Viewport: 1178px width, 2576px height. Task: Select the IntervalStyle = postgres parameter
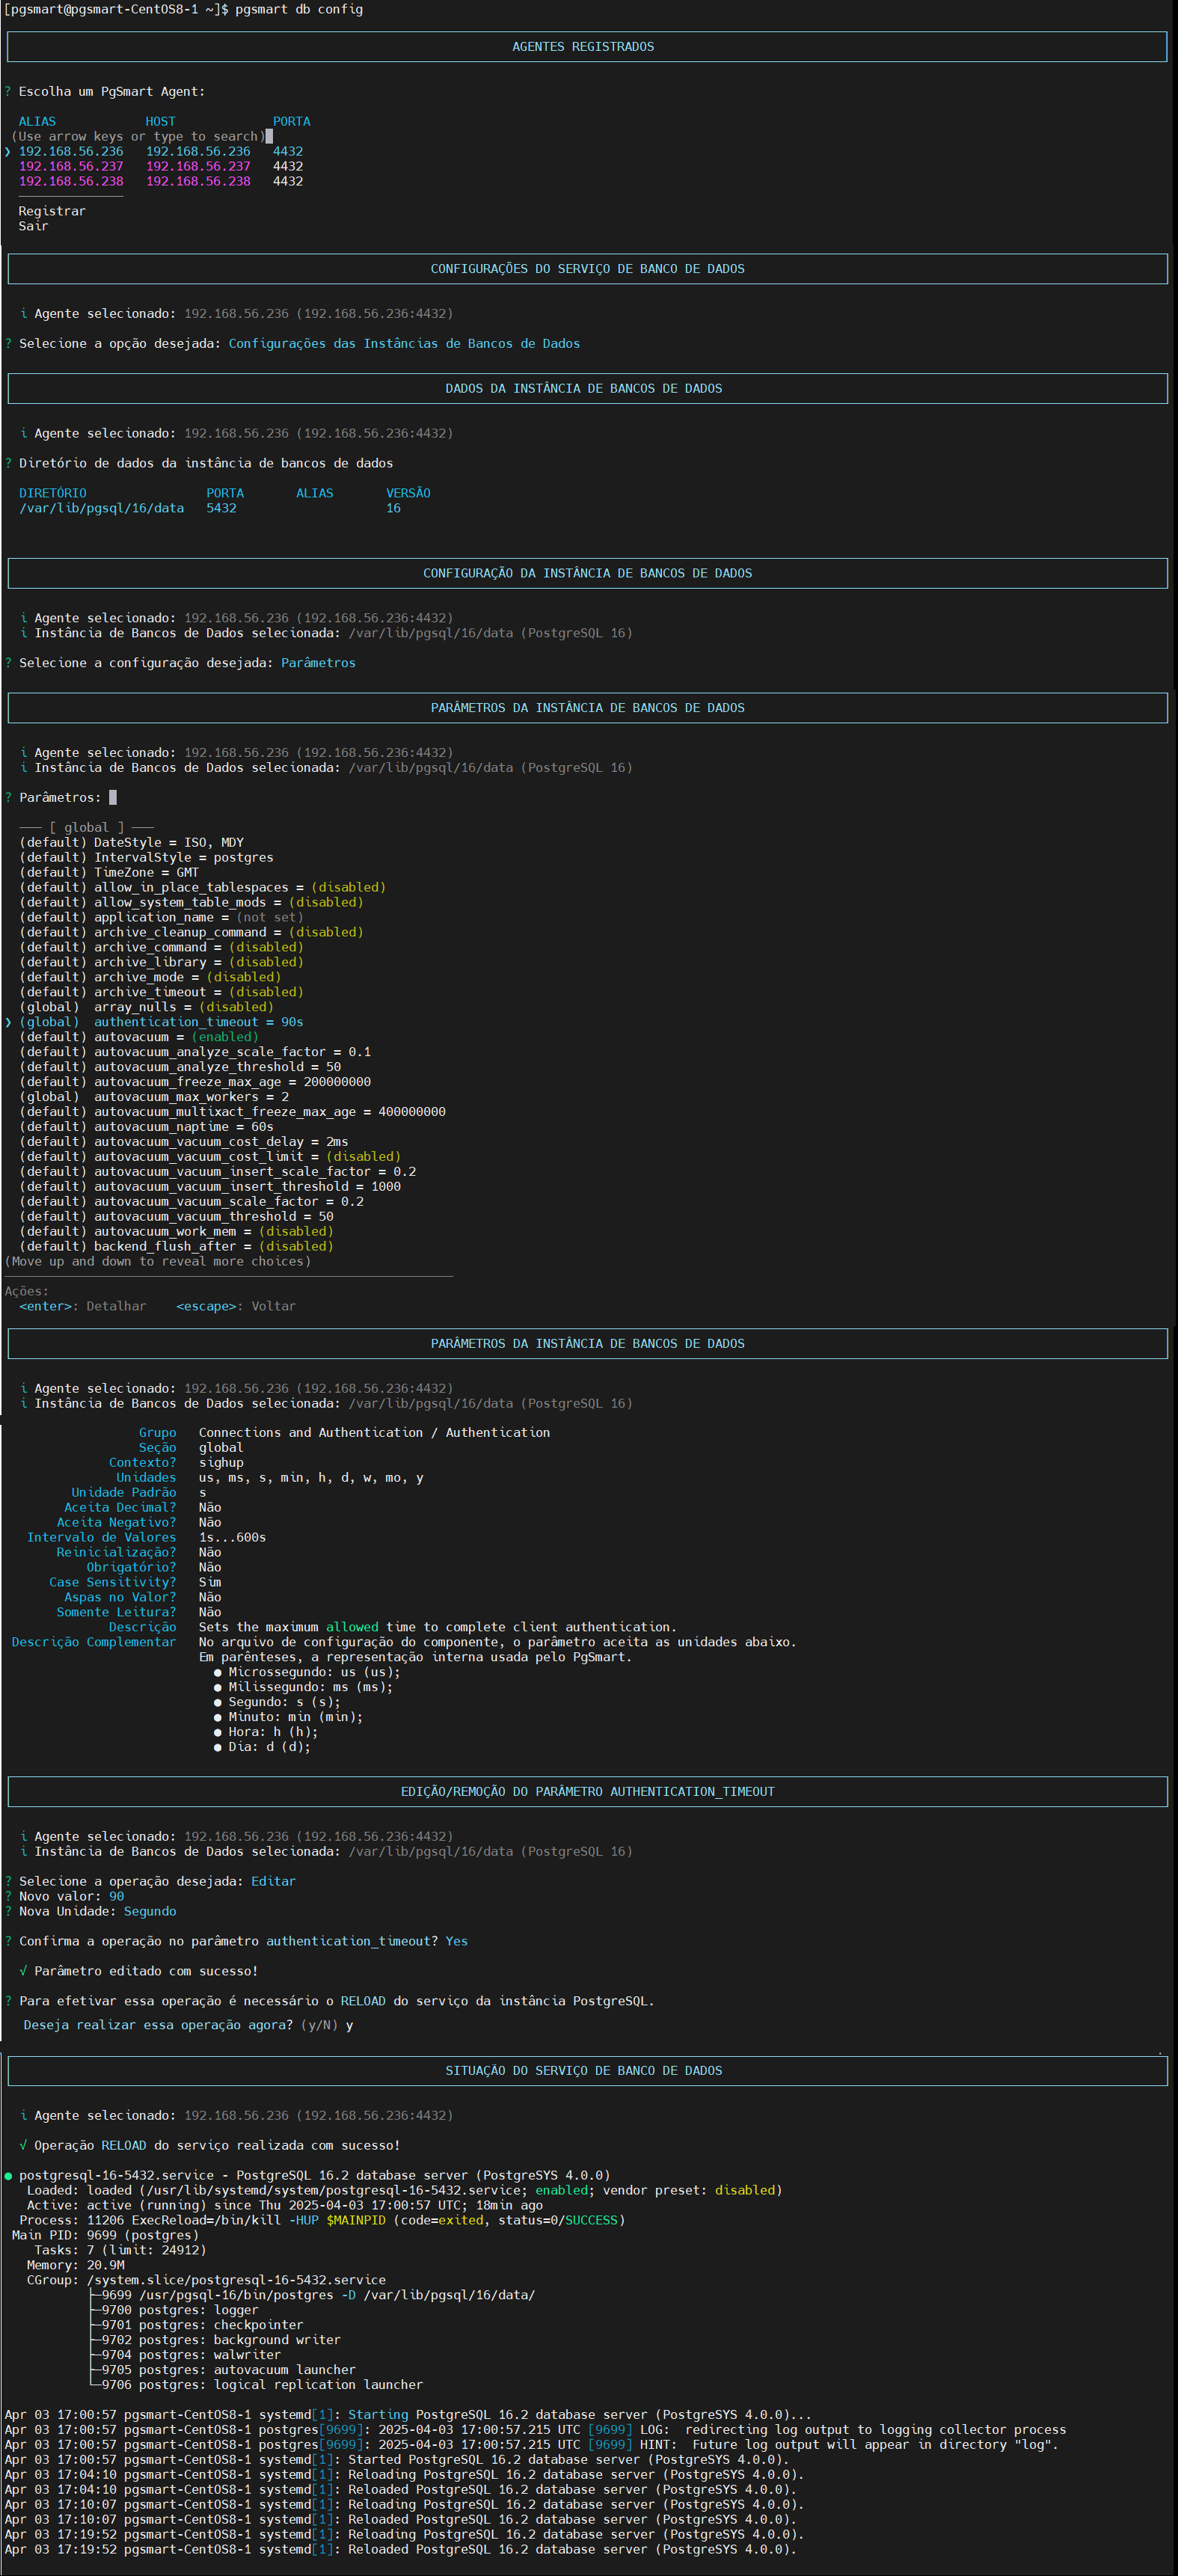[x=146, y=857]
